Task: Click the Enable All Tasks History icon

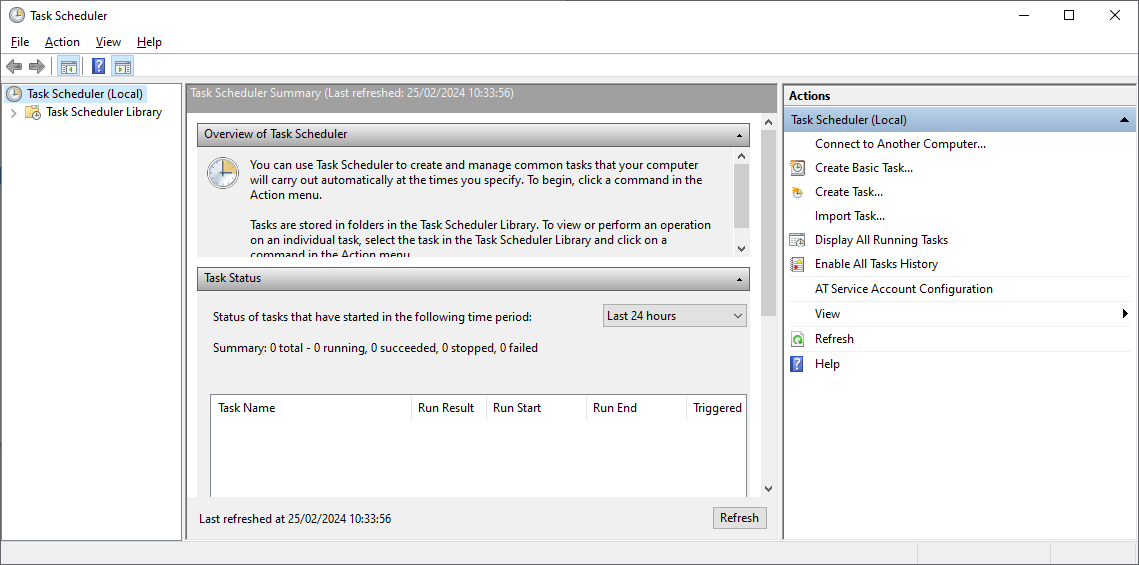Action: point(797,264)
